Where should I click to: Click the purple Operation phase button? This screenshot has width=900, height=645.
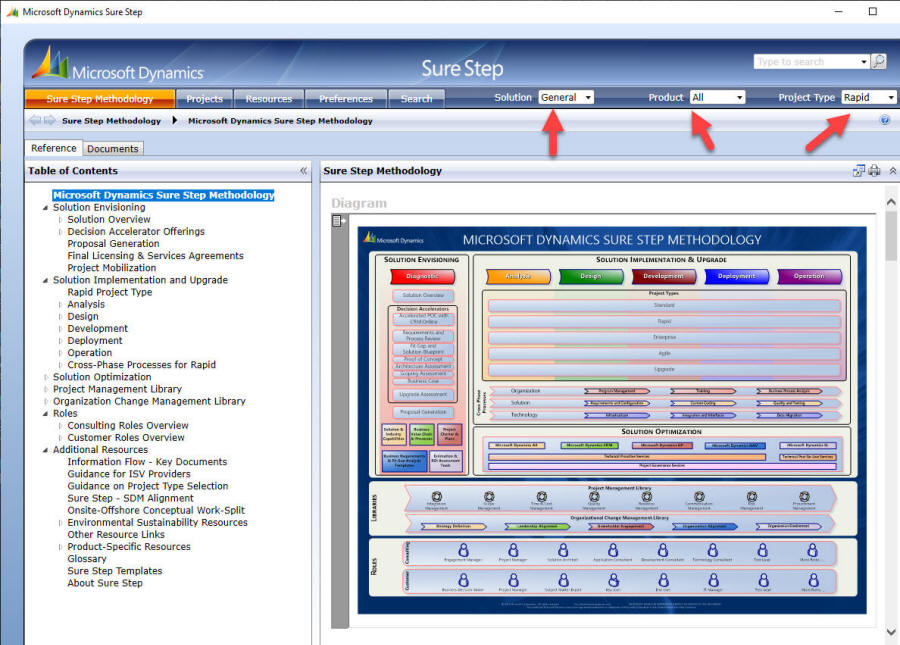(x=809, y=277)
